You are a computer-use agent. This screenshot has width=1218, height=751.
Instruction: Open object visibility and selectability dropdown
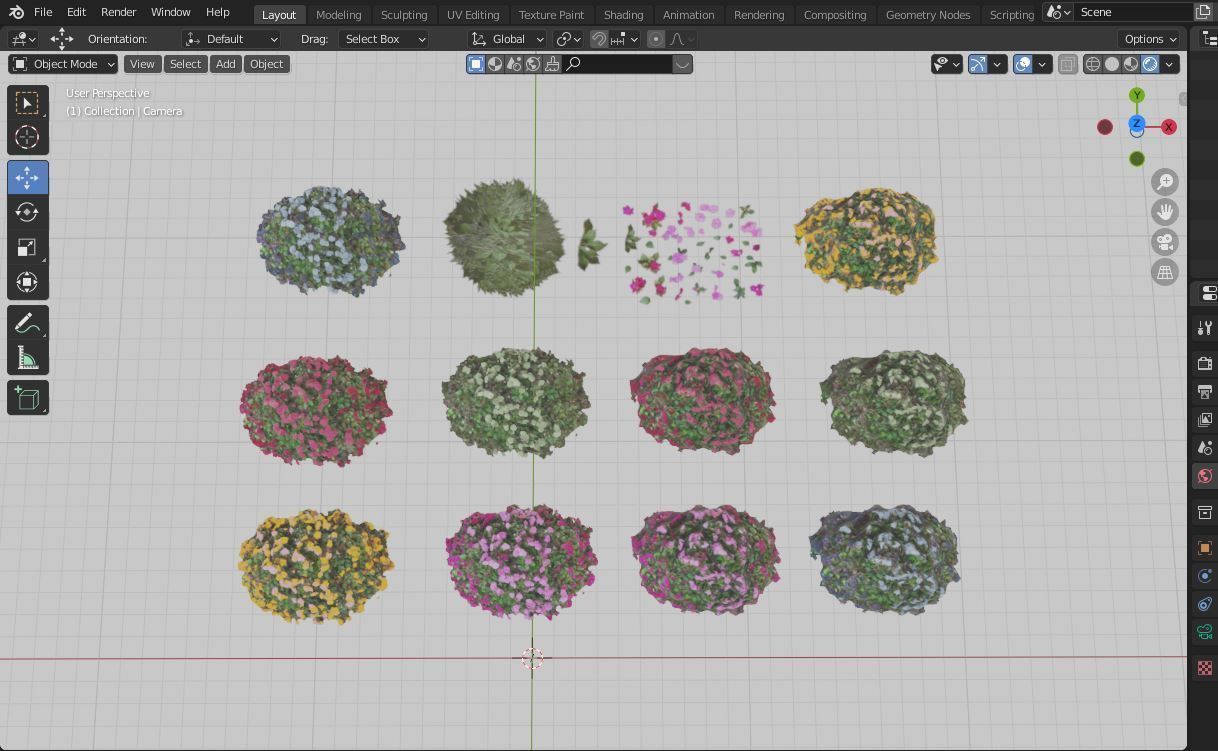pyautogui.click(x=946, y=64)
